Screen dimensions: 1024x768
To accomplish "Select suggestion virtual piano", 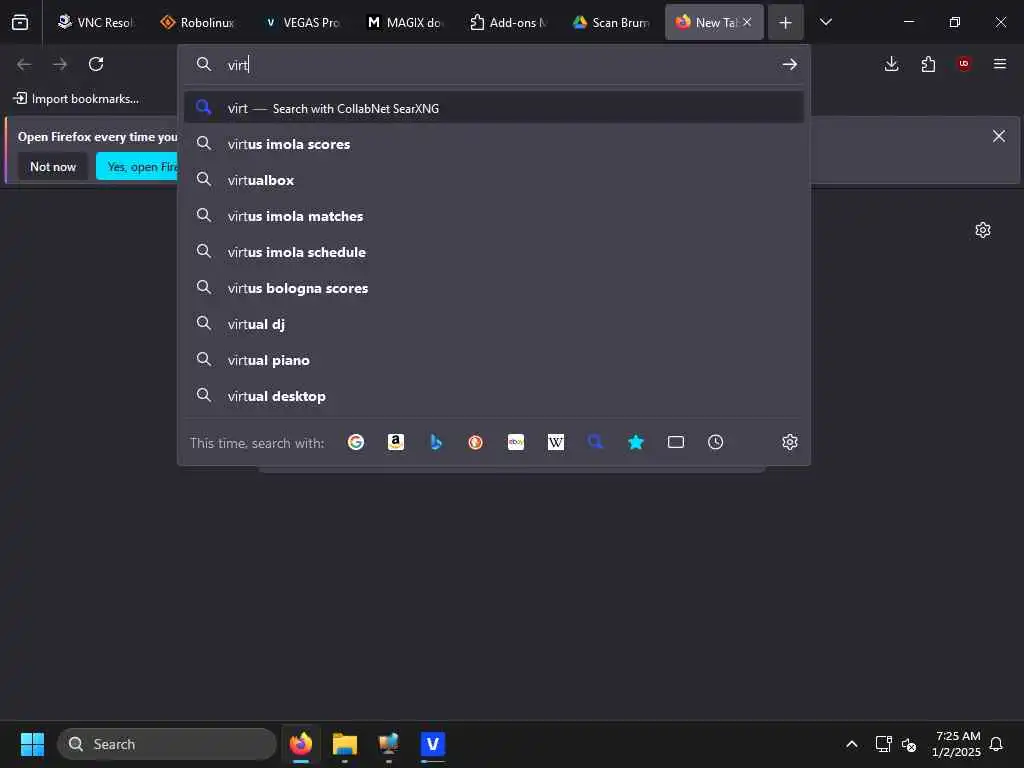I will point(494,360).
